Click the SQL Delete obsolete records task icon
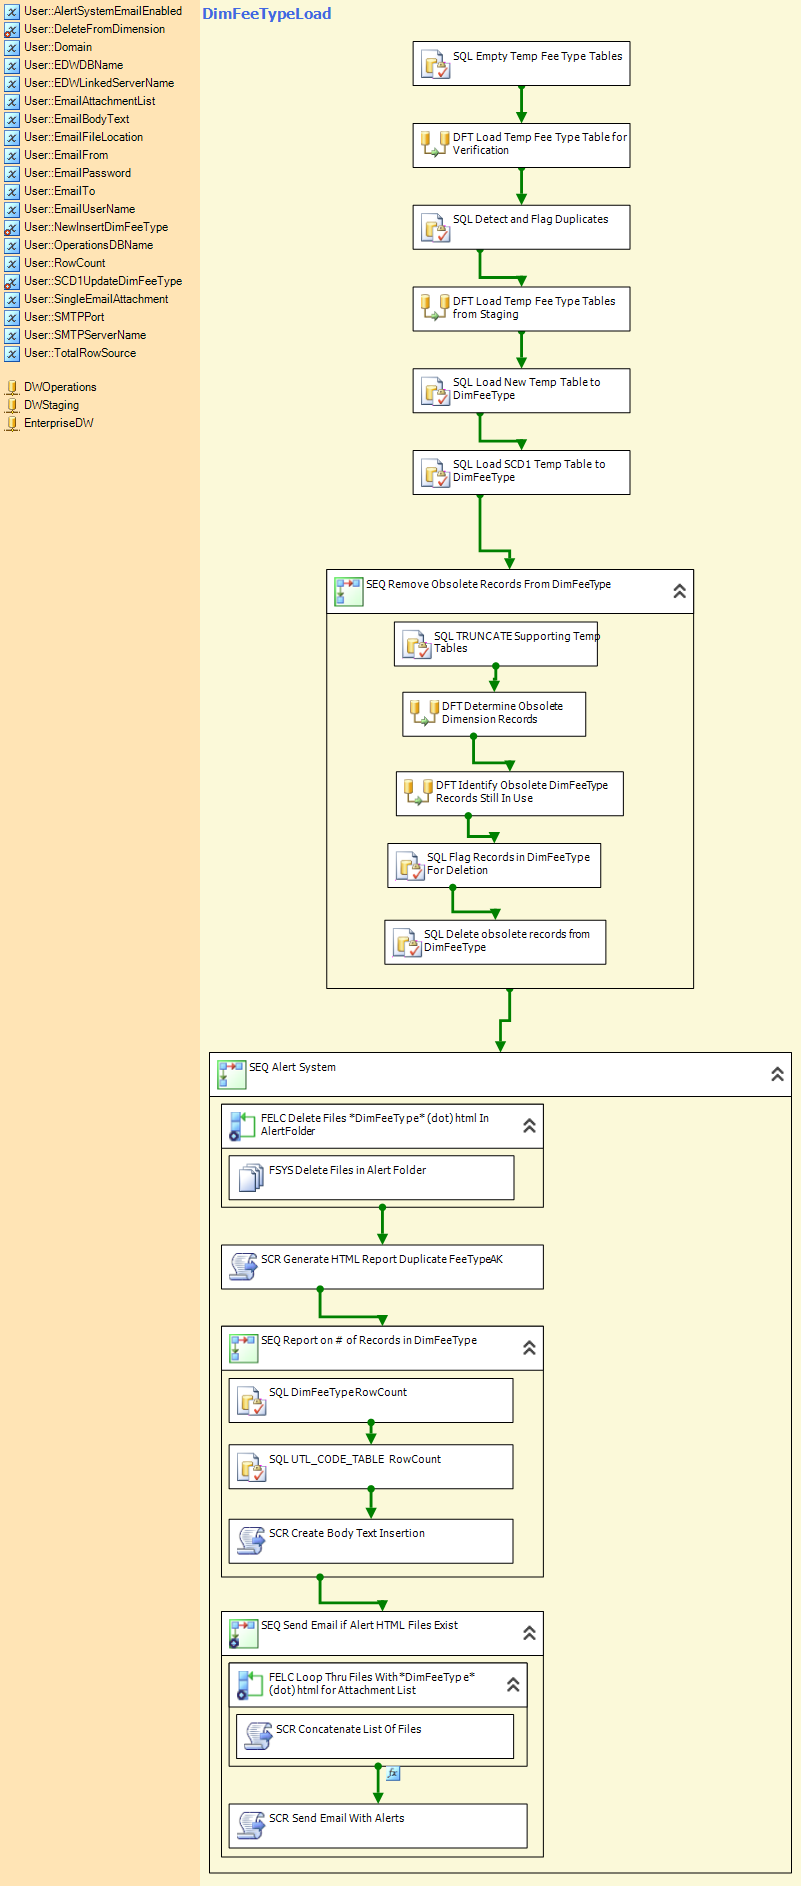This screenshot has height=1886, width=801. click(407, 943)
